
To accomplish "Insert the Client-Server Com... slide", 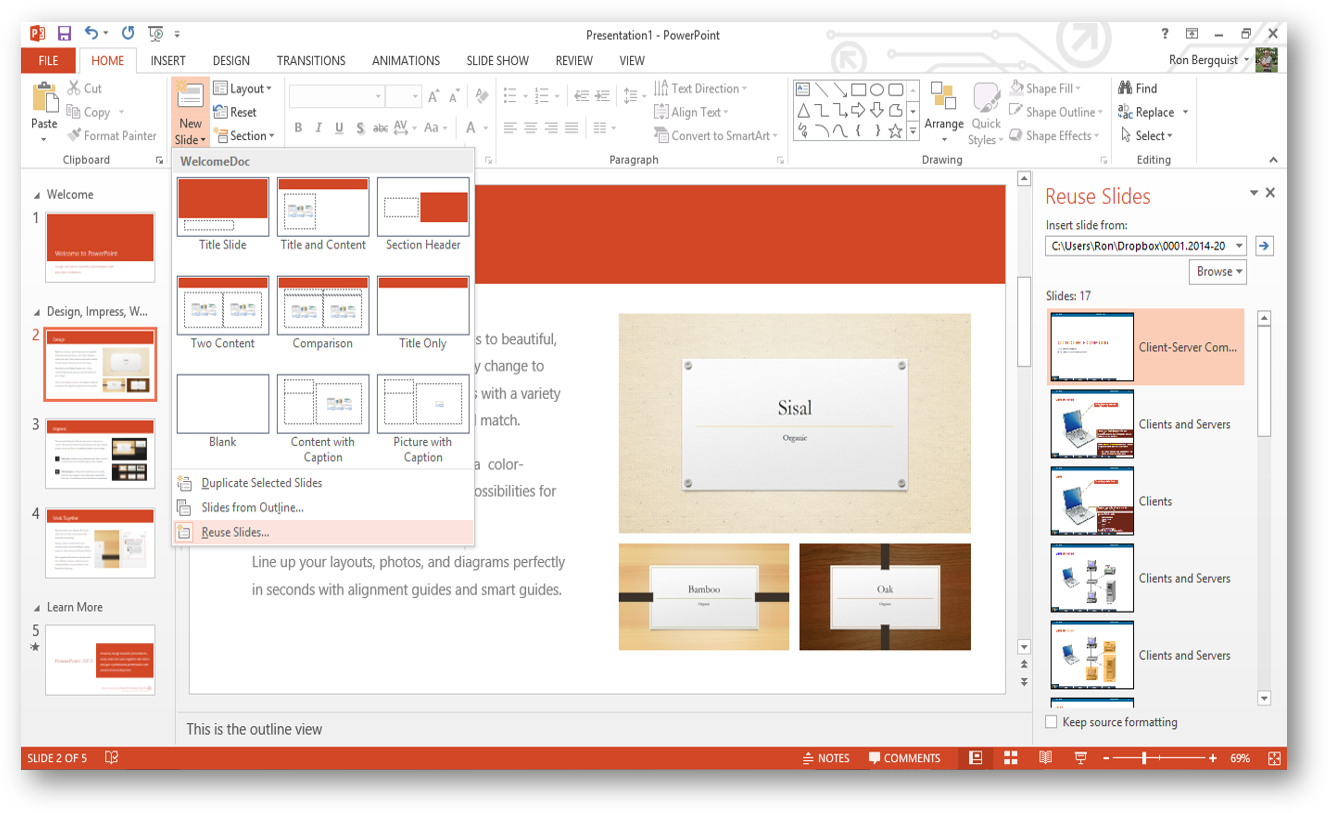I will pyautogui.click(x=1146, y=347).
